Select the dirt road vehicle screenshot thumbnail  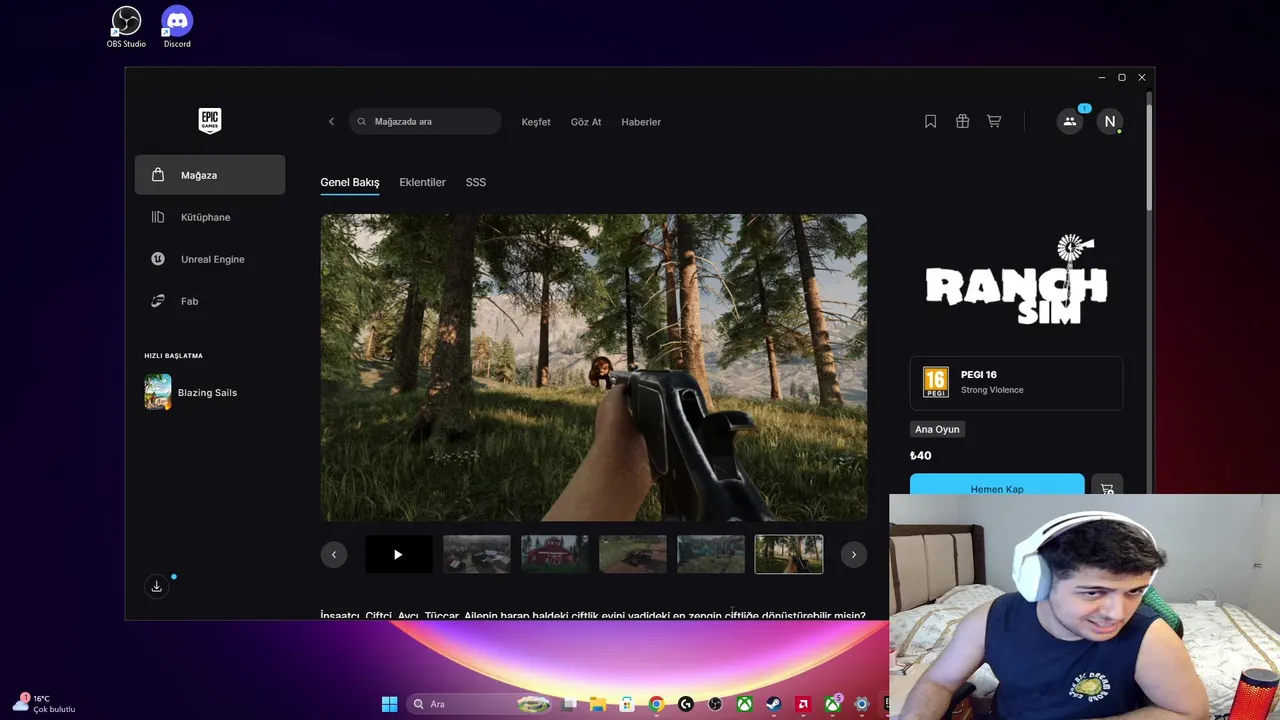(x=633, y=554)
